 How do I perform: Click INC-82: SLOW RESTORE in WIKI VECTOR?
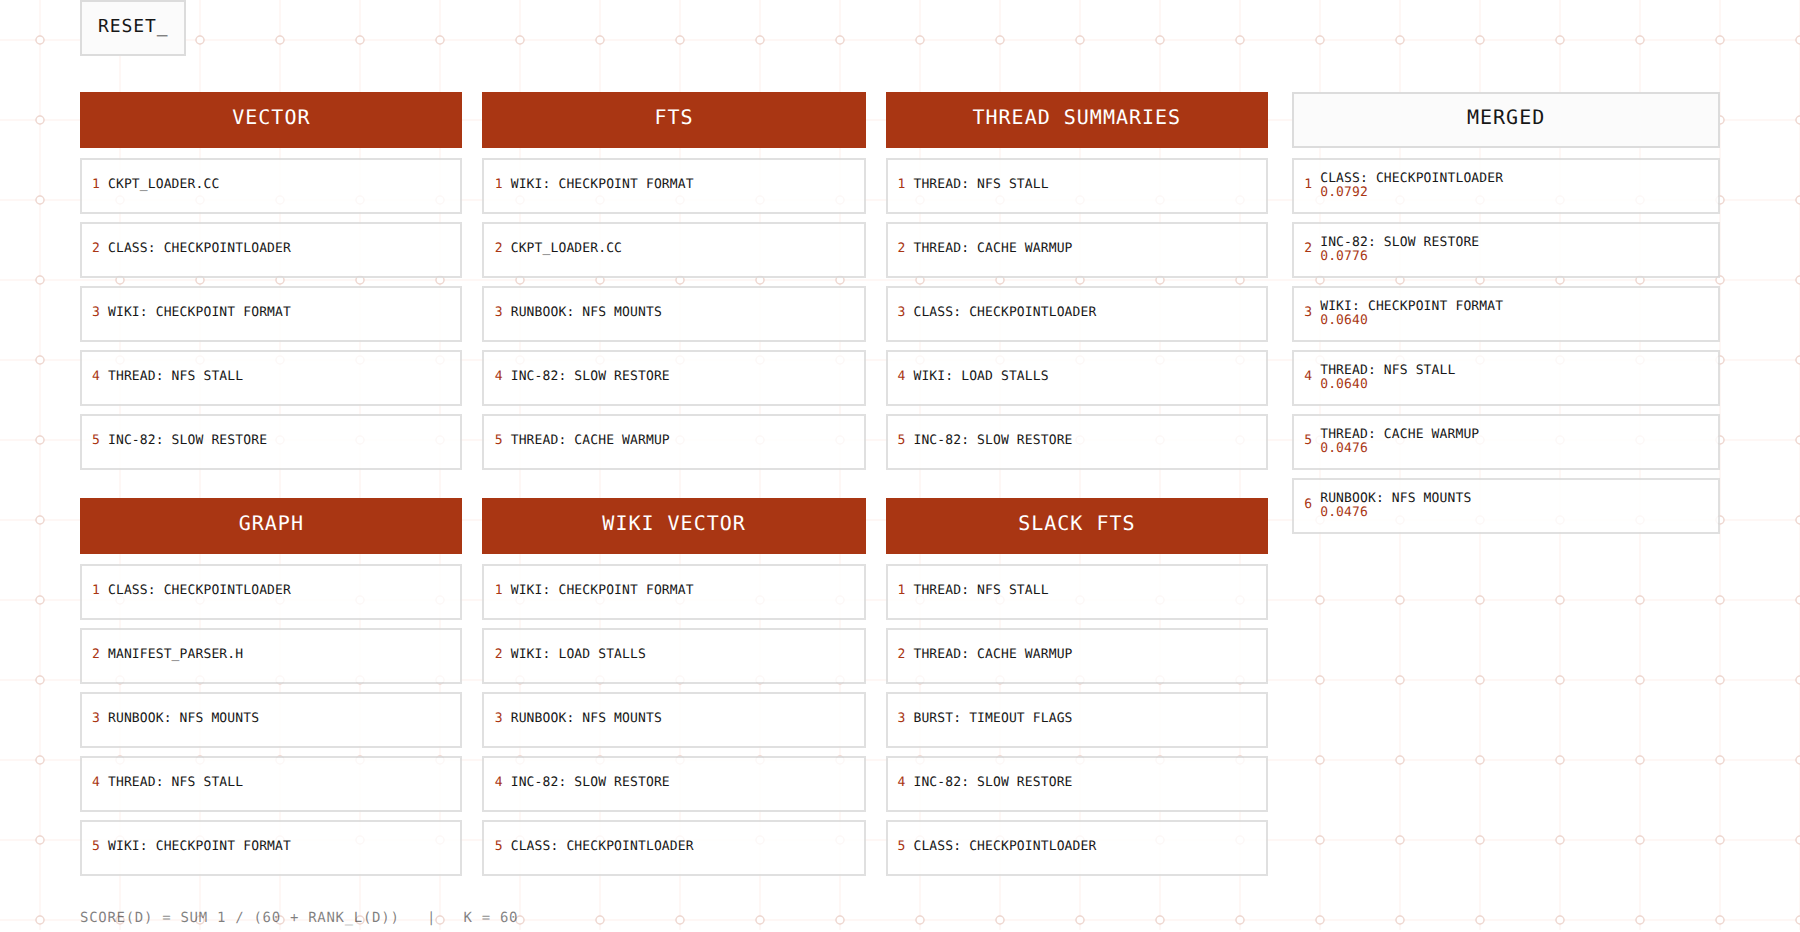pos(674,784)
